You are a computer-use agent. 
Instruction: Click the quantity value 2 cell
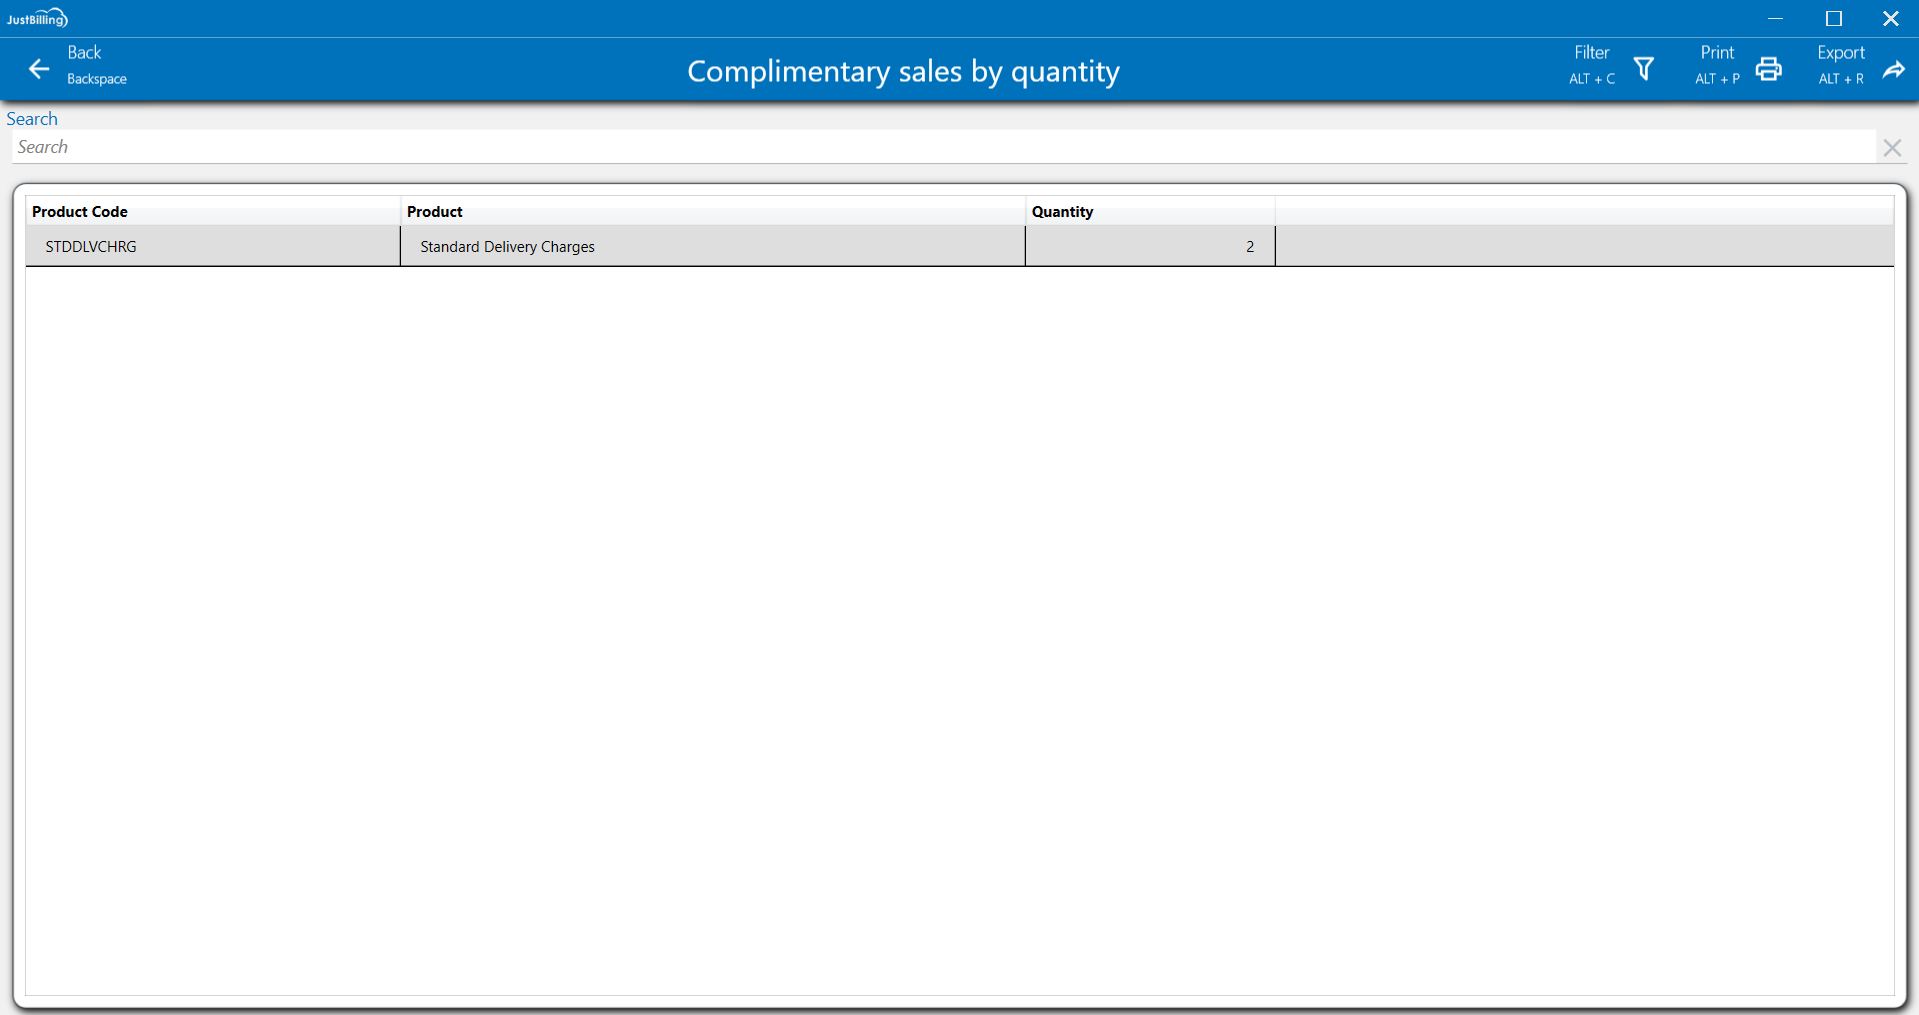click(1150, 247)
